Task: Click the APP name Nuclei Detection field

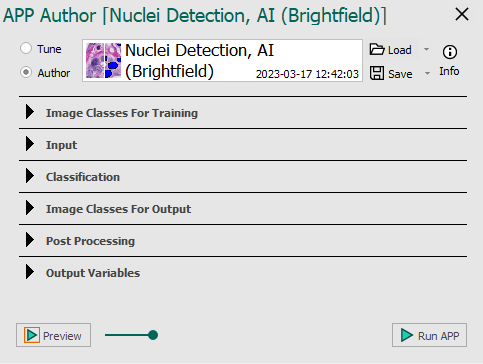Action: (x=222, y=60)
